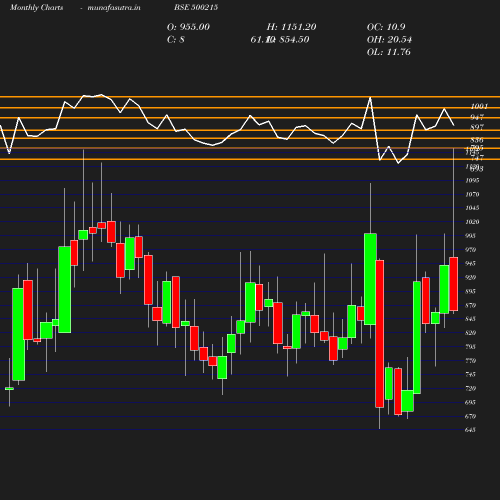Click the '995' price axis label
The width and height of the screenshot is (500, 500).
[x=470, y=236]
